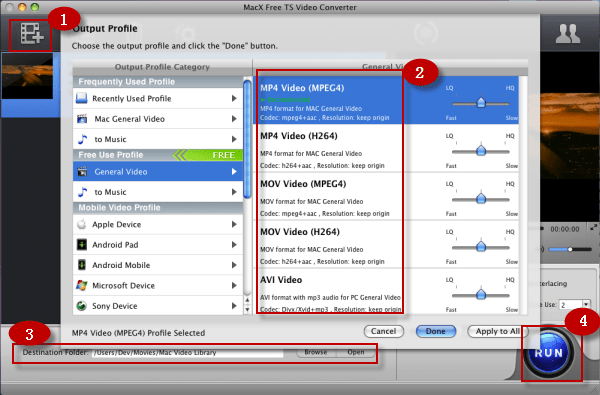This screenshot has width=600, height=395.
Task: Expand the Sony Device submenu arrow
Action: point(234,305)
